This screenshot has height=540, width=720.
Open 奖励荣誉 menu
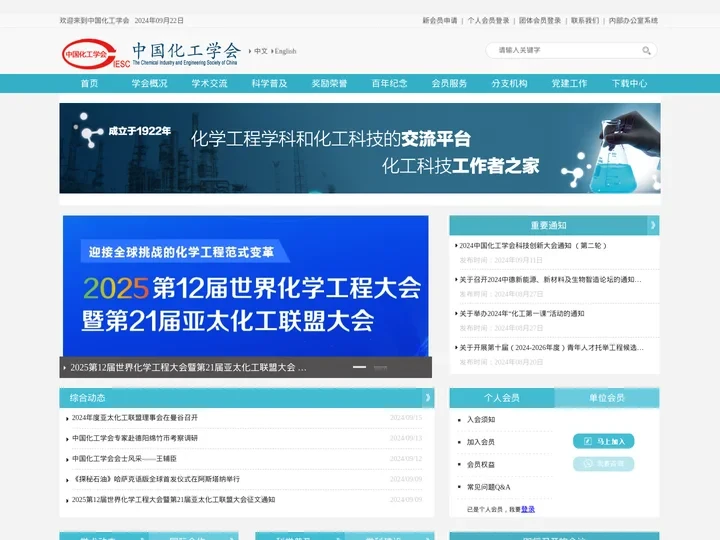click(x=329, y=84)
